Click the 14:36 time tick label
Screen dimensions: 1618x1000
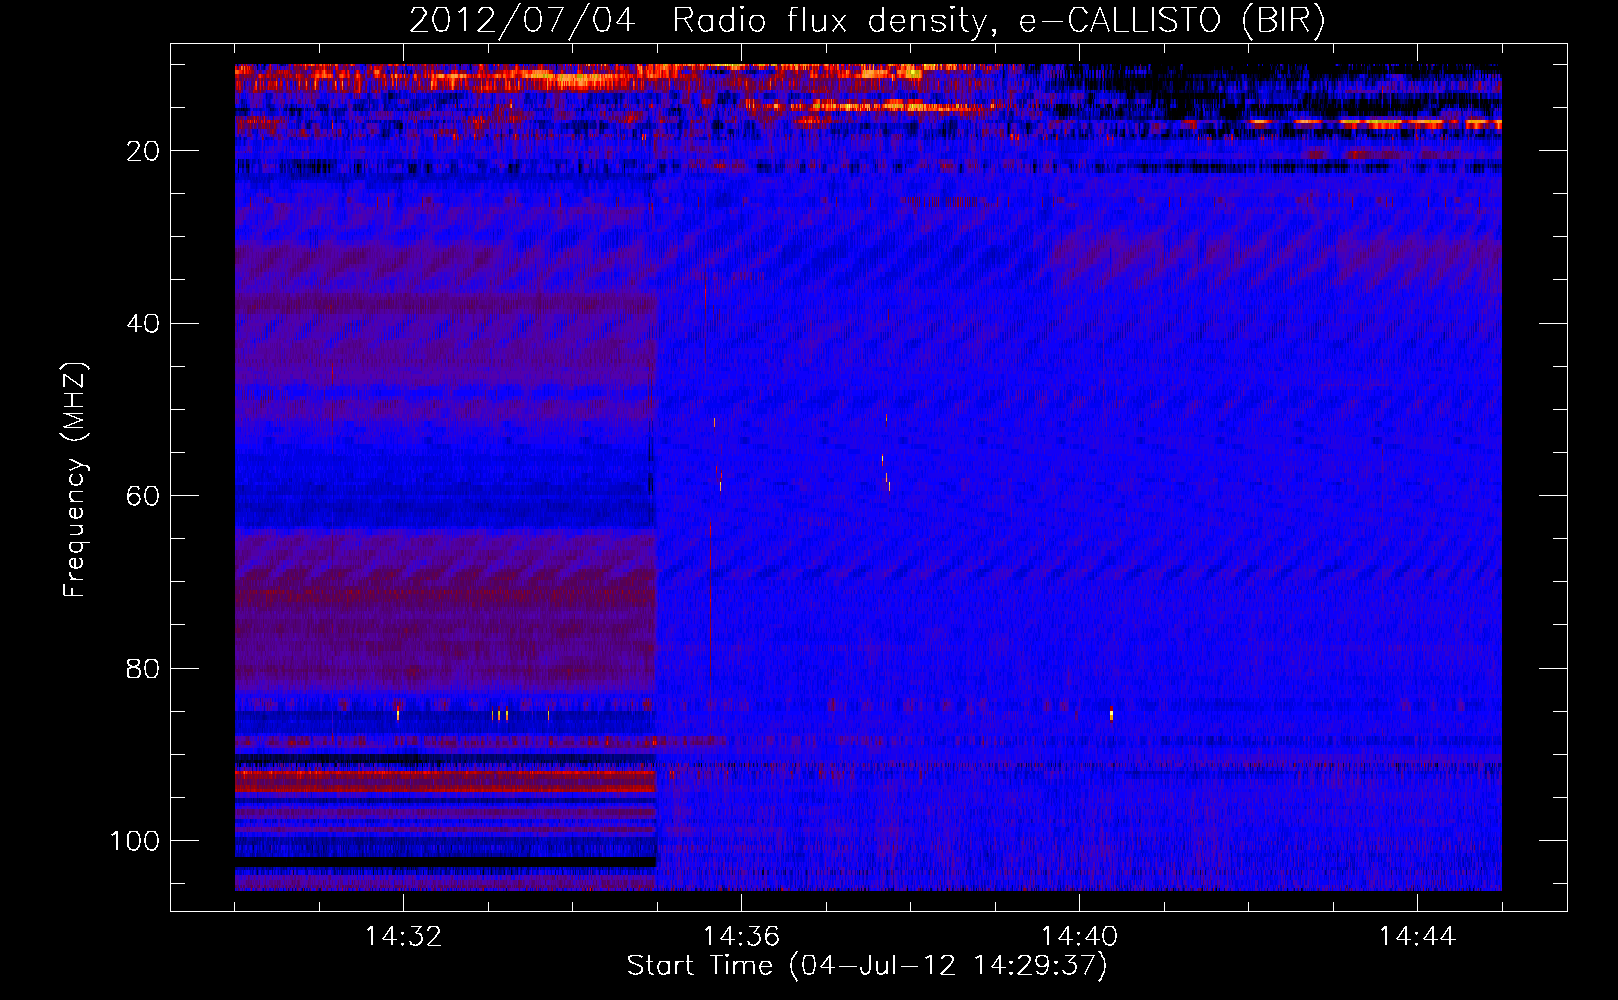point(741,937)
